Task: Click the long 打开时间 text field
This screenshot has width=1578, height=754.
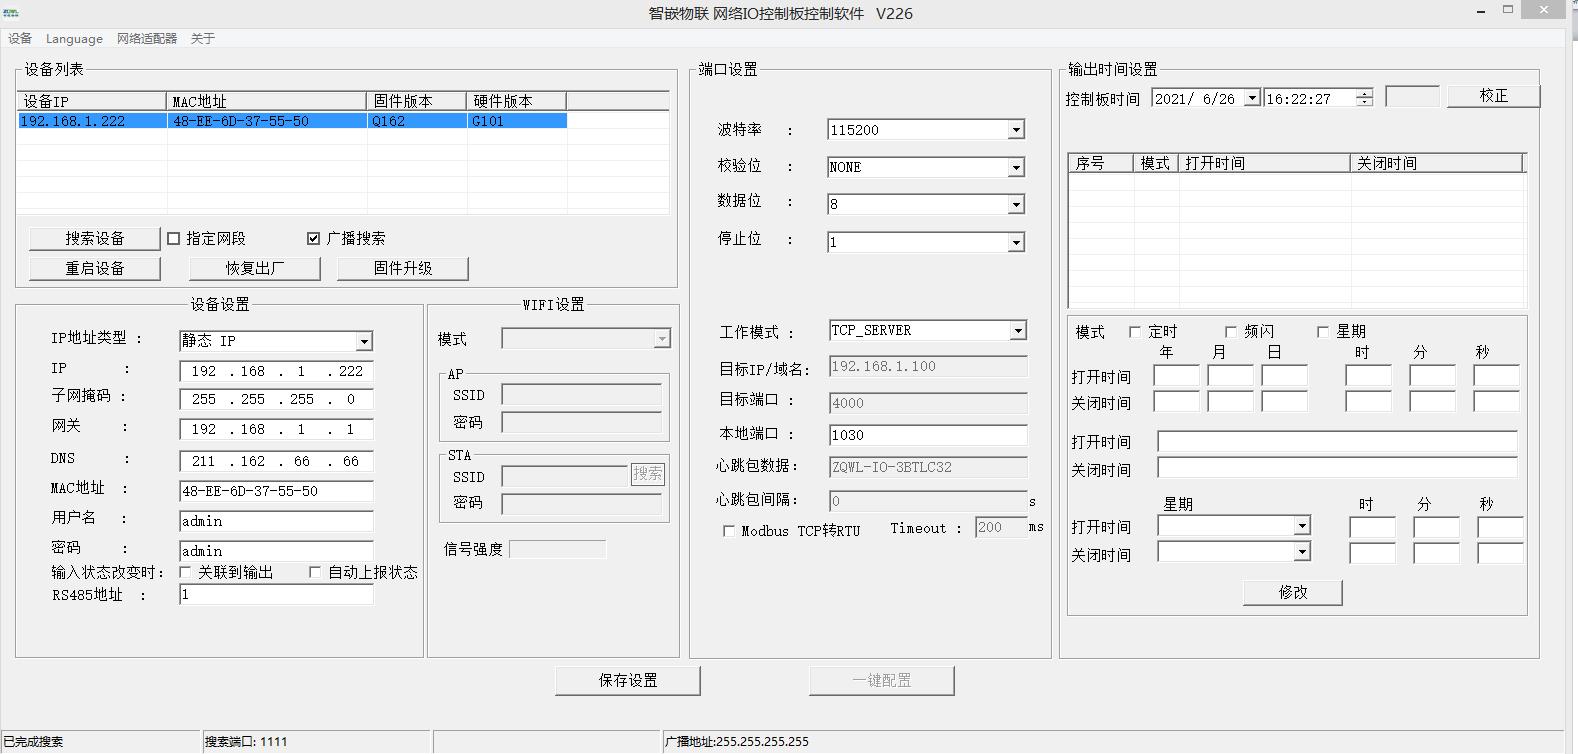Action: (1337, 441)
